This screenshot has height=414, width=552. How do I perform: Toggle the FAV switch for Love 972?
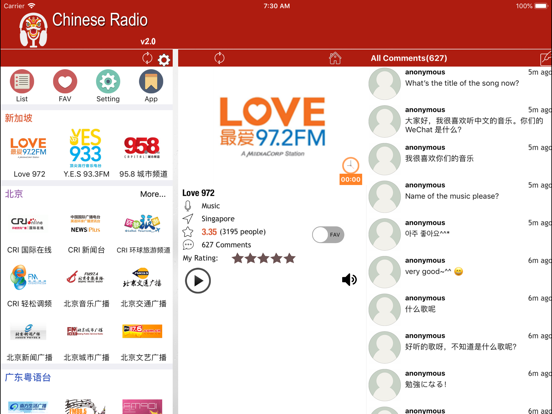tap(328, 234)
